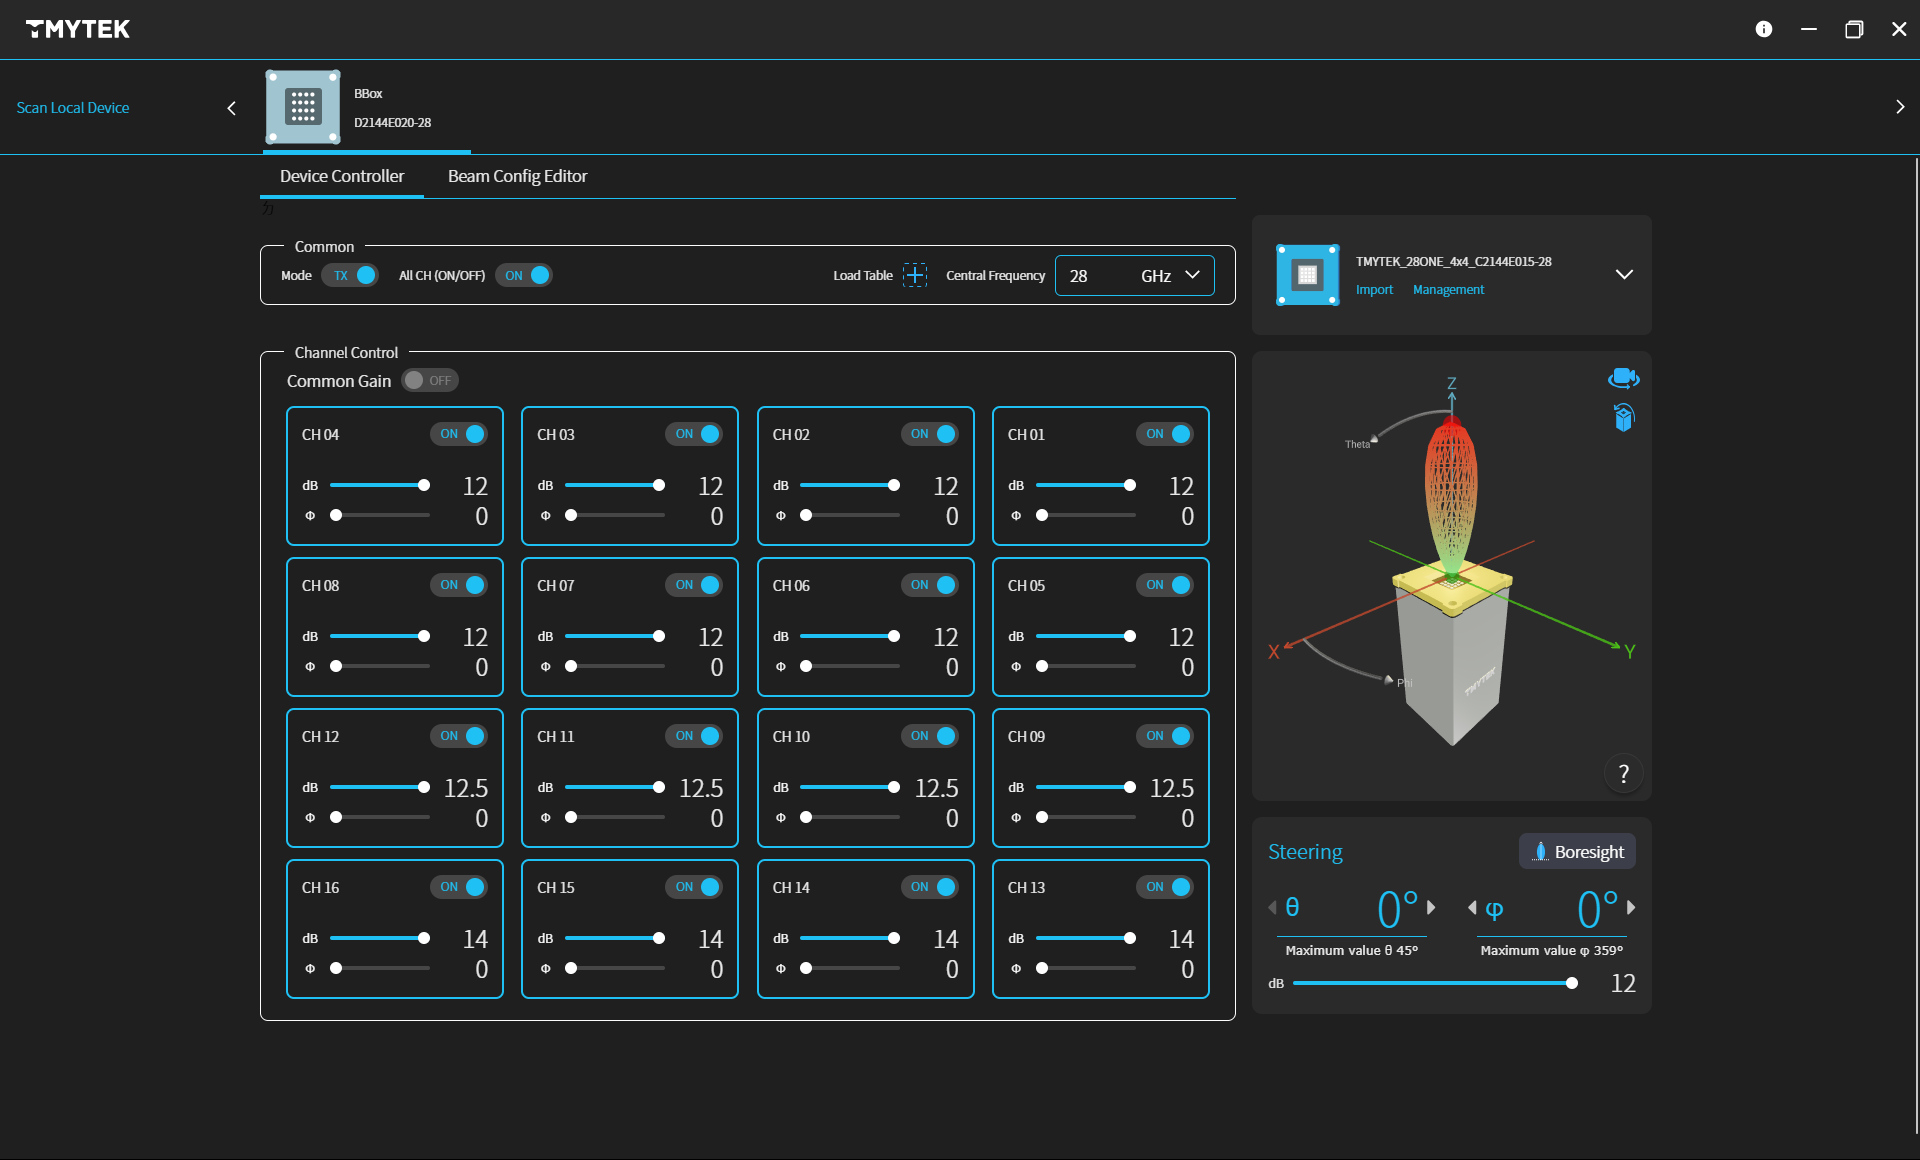Toggle the TX mode switch
The image size is (1920, 1160).
[350, 275]
